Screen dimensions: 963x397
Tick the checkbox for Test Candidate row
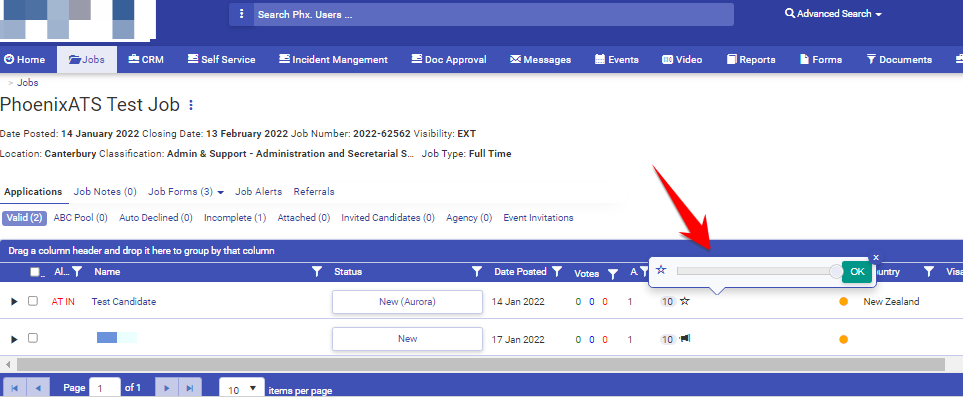33,301
